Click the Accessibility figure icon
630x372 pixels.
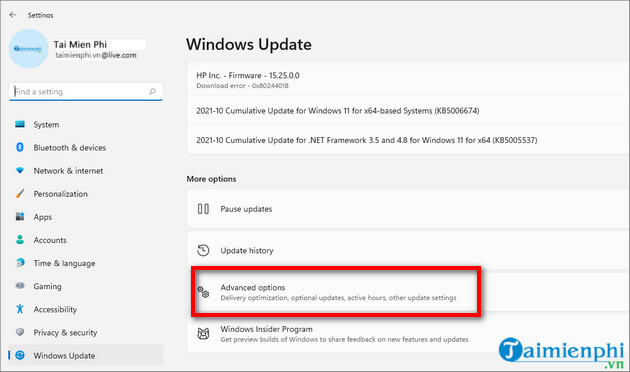tap(20, 309)
